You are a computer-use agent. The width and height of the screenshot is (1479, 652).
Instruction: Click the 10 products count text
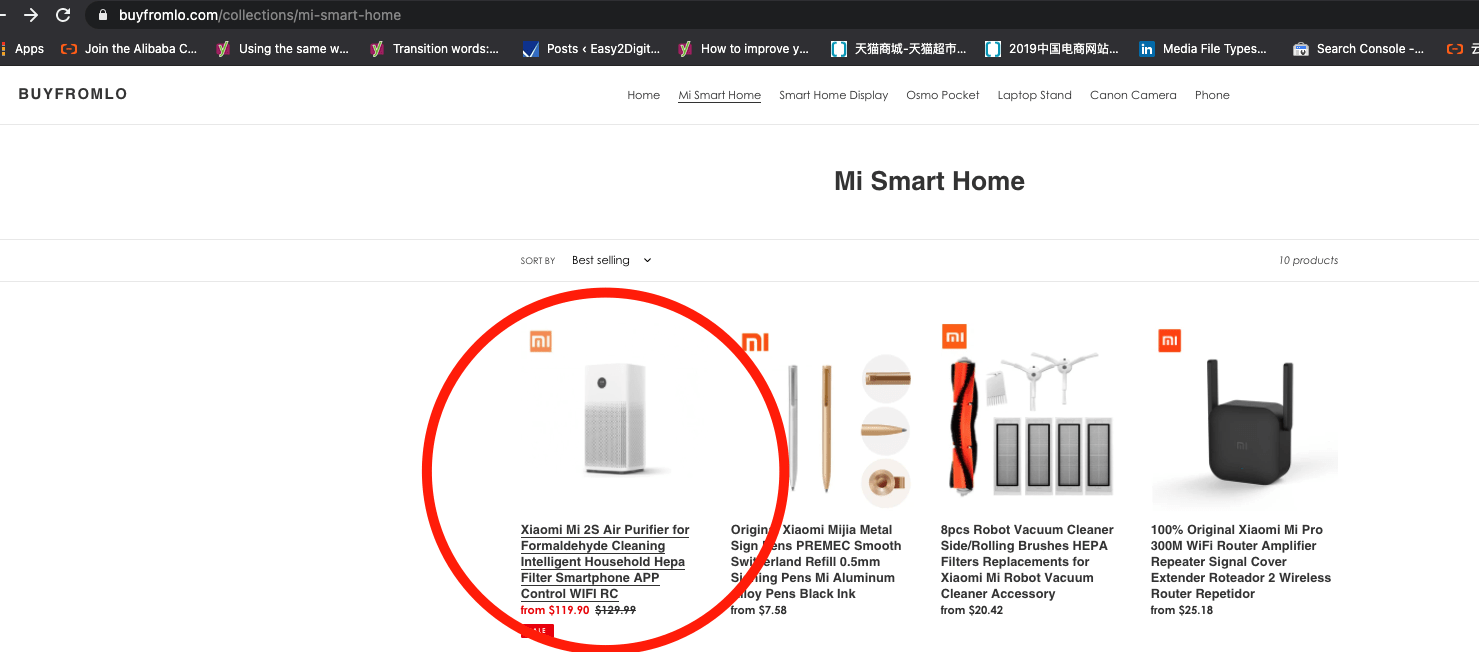(1308, 260)
